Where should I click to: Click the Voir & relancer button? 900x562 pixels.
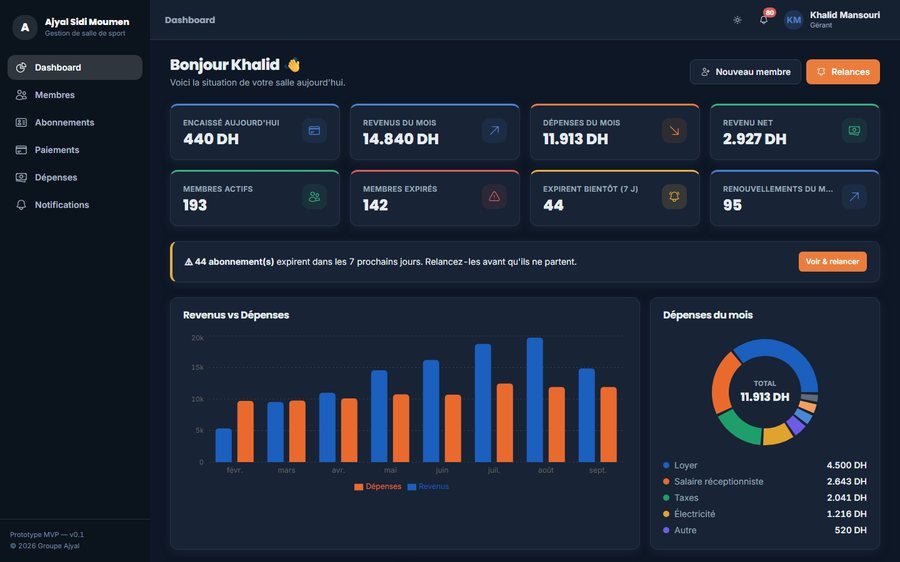[x=832, y=262]
